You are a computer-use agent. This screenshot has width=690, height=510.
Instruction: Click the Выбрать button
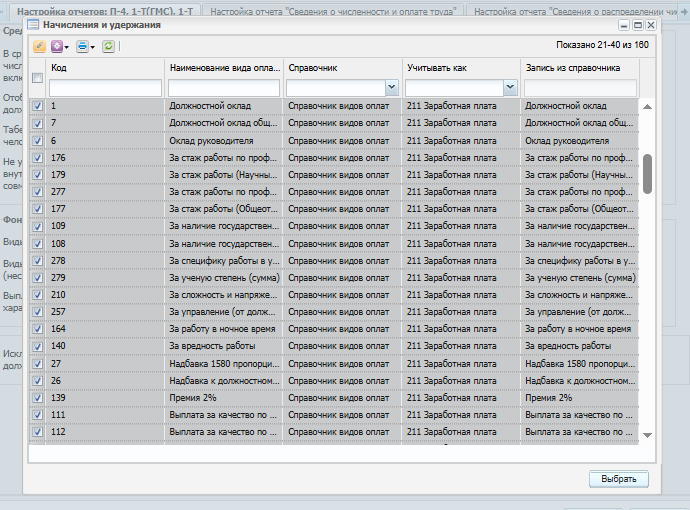(619, 479)
